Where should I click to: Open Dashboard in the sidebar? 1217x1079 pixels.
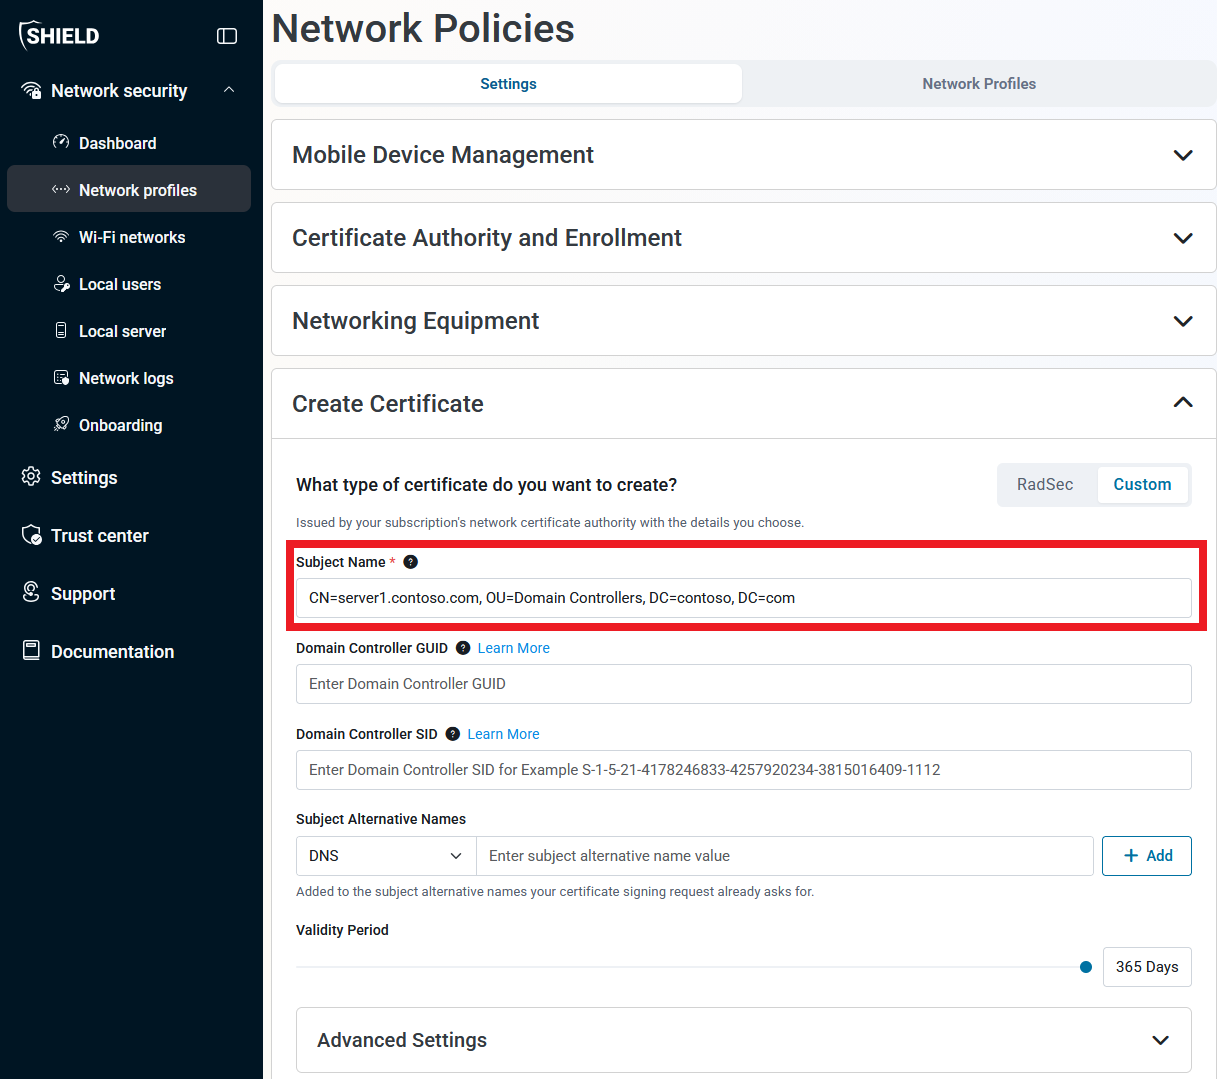[129, 143]
